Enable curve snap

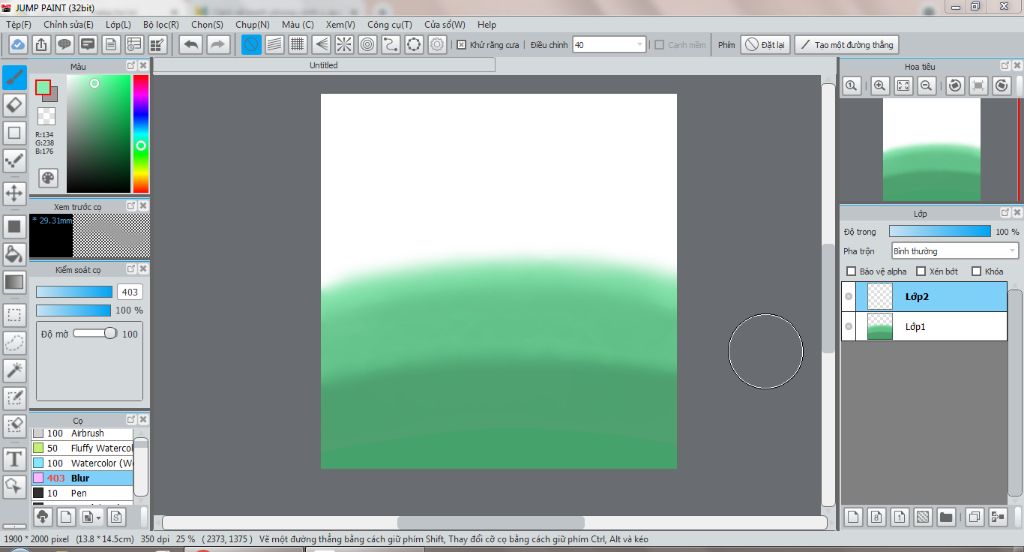click(x=391, y=44)
